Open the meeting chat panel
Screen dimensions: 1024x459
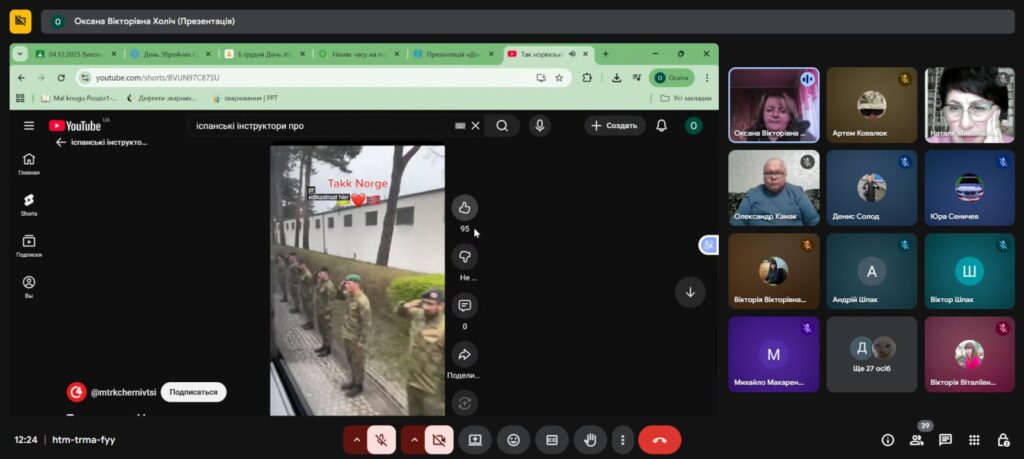pyautogui.click(x=945, y=440)
